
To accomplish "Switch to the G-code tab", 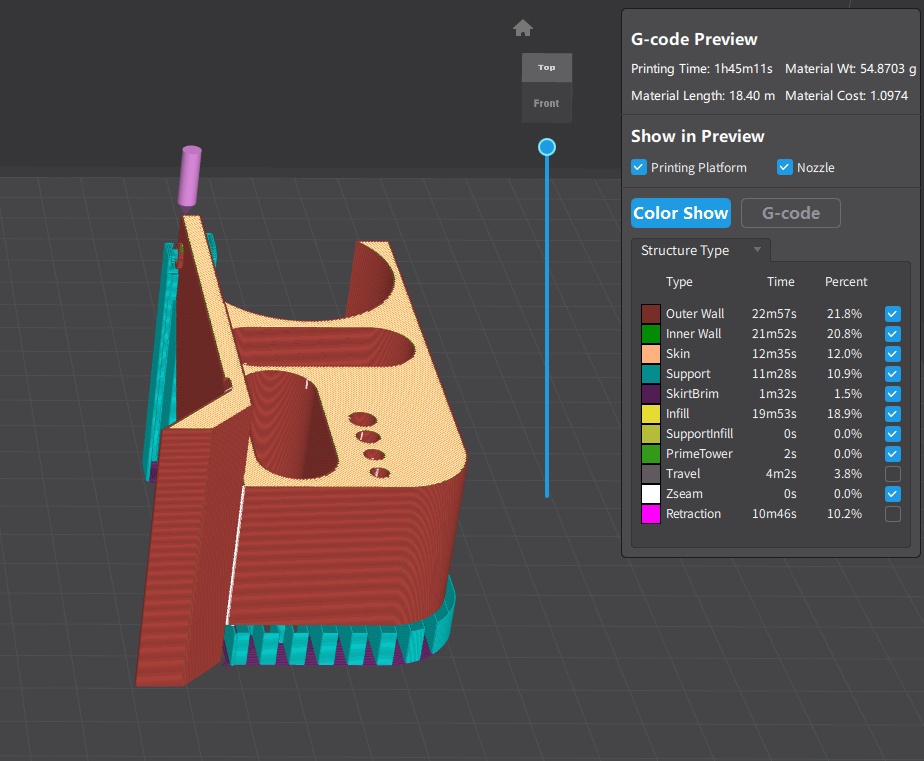I will pyautogui.click(x=790, y=213).
